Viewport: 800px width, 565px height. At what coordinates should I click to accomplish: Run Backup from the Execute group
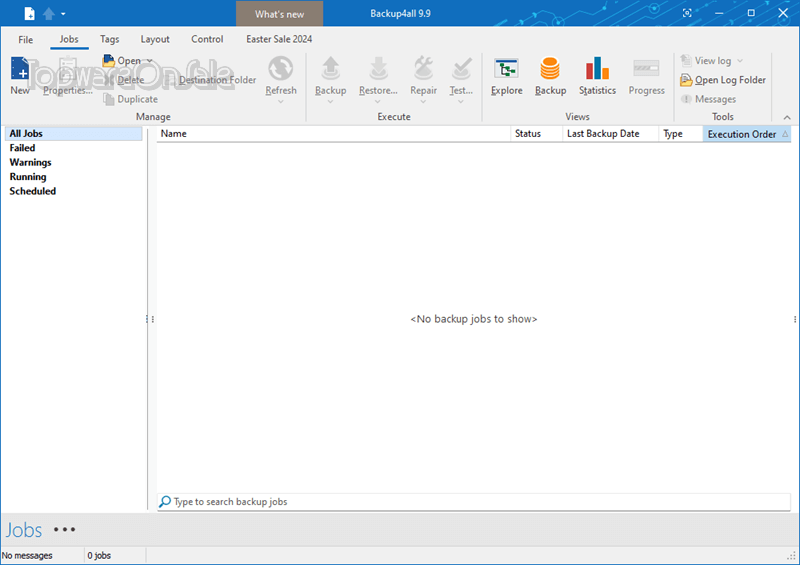331,76
